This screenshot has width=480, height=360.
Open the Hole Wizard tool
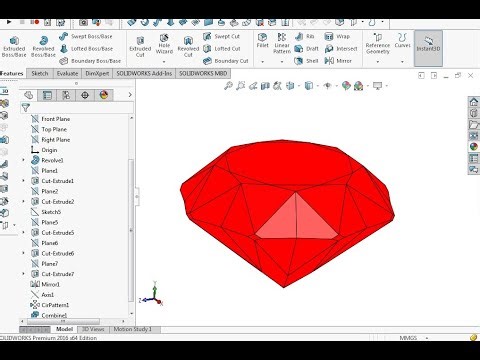tap(164, 44)
